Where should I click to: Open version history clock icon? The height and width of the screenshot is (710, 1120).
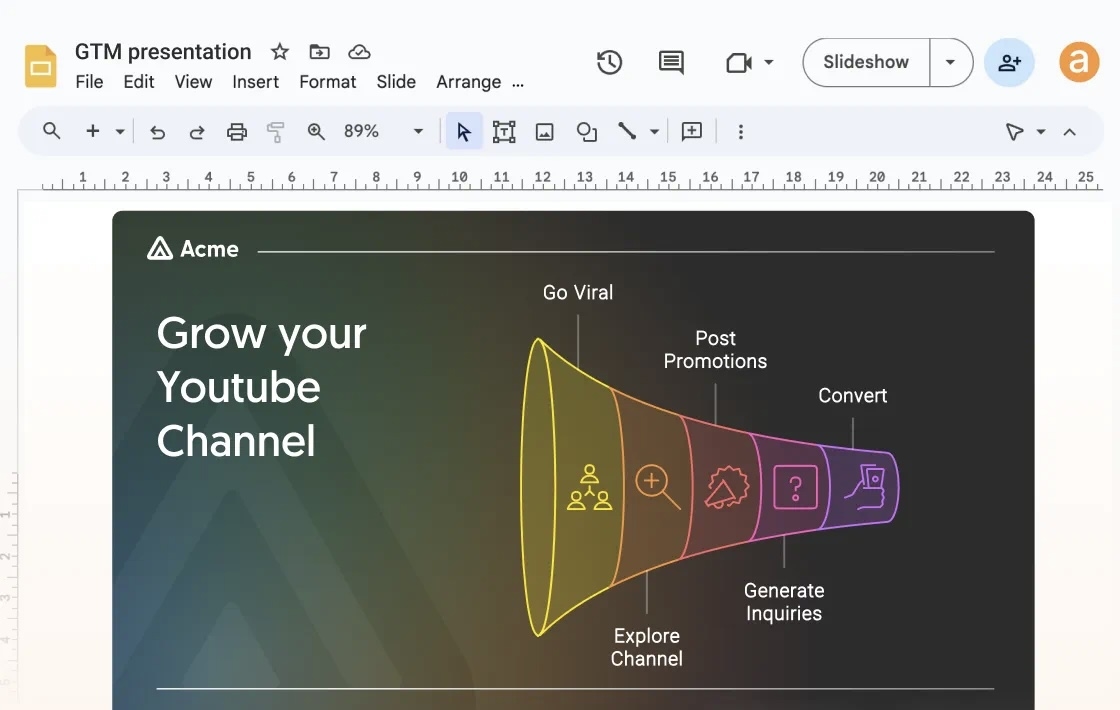tap(609, 62)
